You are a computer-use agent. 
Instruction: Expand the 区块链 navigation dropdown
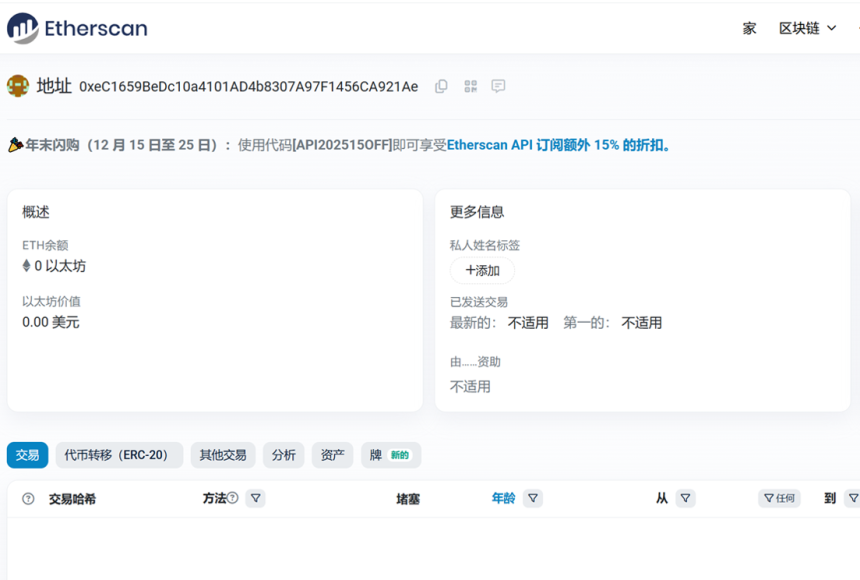pos(807,28)
